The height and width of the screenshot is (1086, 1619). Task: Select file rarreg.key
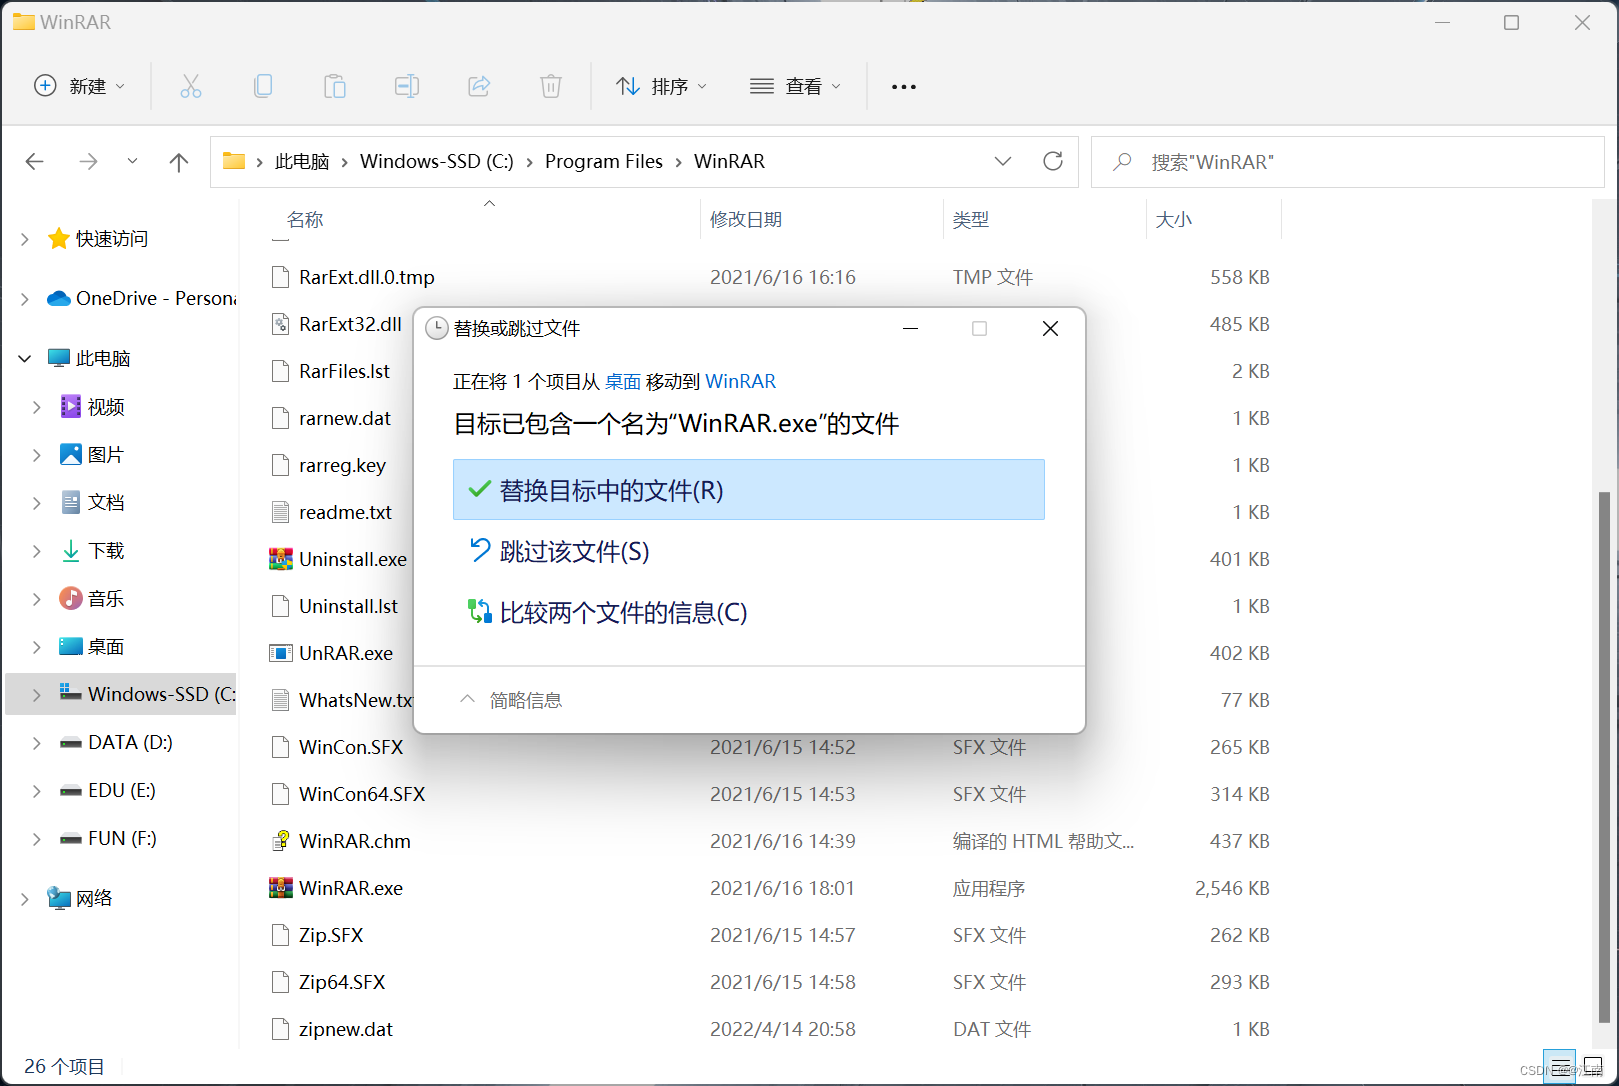[x=342, y=465]
